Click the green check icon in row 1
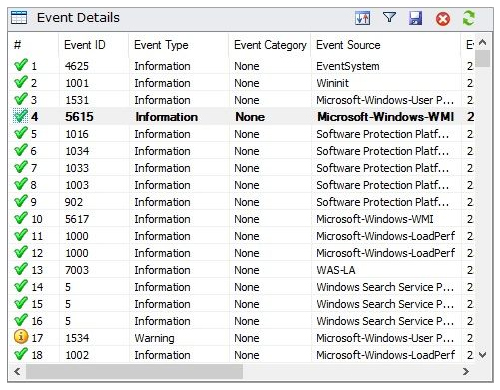 click(x=21, y=65)
